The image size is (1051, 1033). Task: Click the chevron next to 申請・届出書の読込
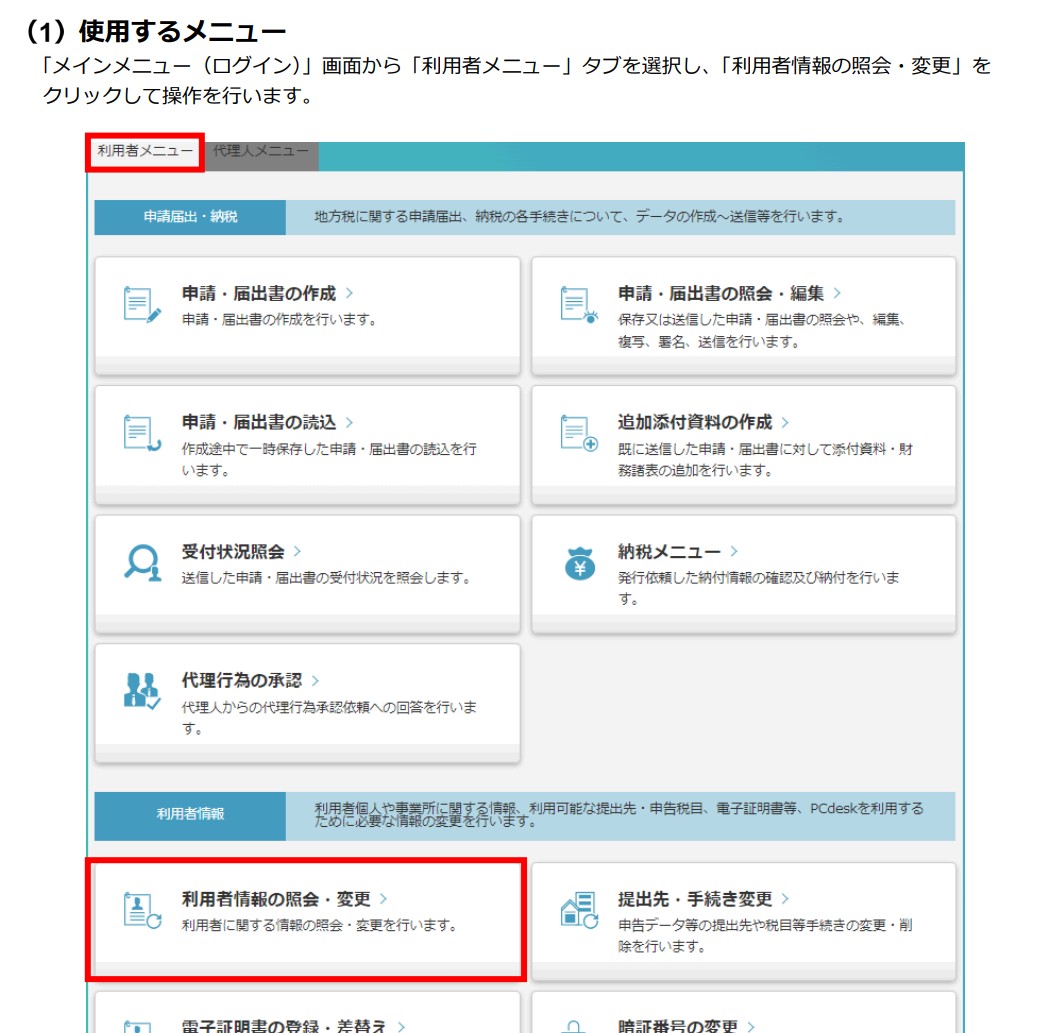[349, 423]
